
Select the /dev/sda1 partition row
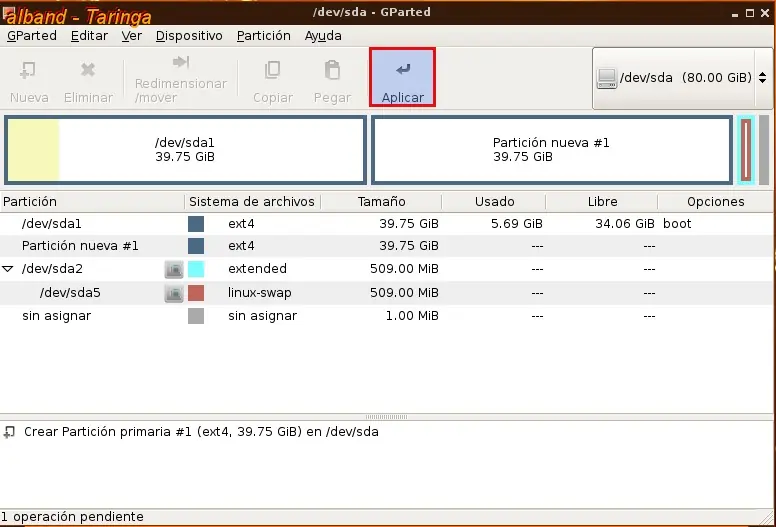point(386,224)
